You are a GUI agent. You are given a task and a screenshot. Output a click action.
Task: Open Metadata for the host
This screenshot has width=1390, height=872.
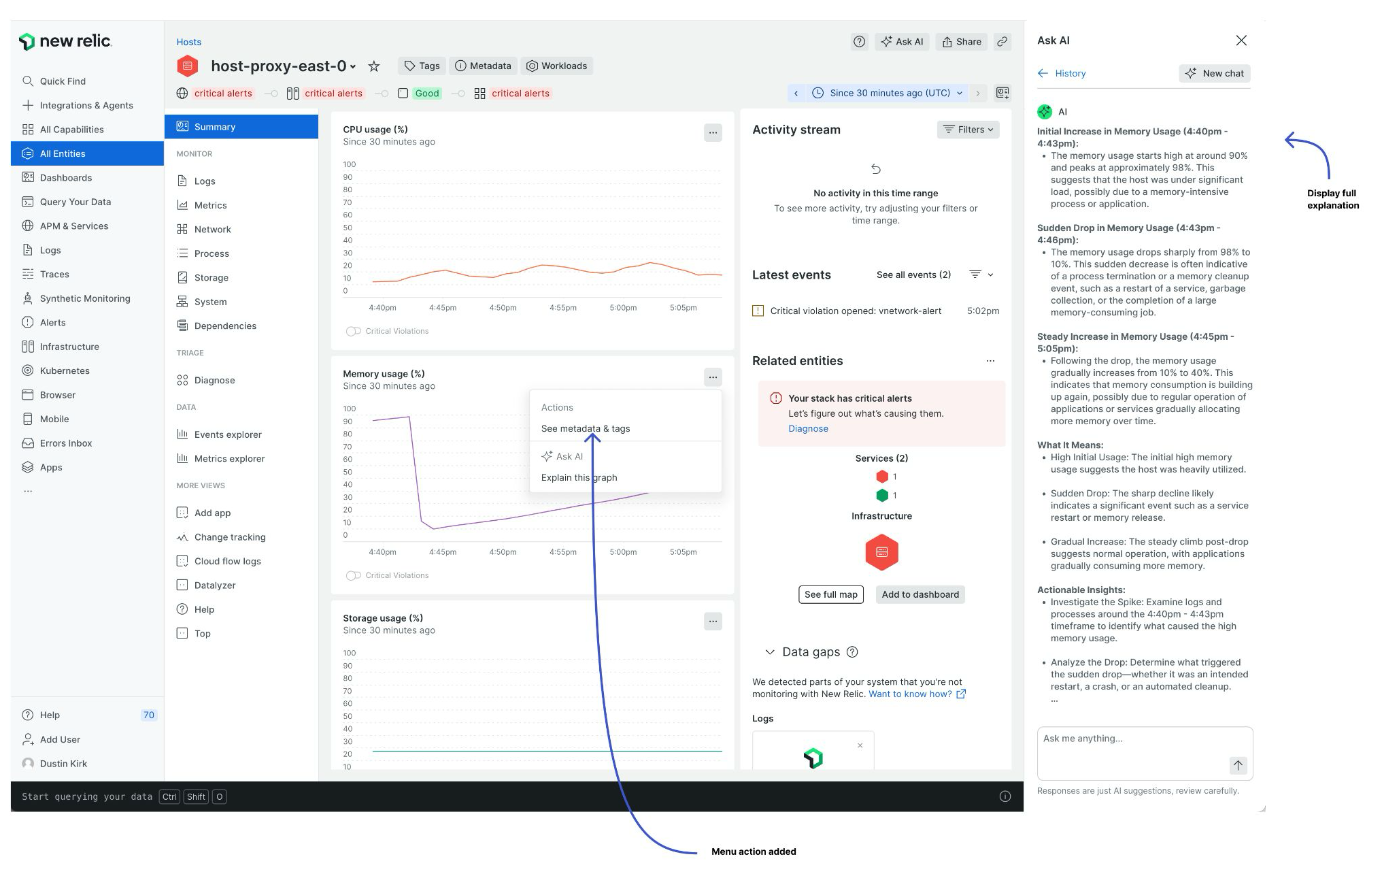tap(483, 66)
